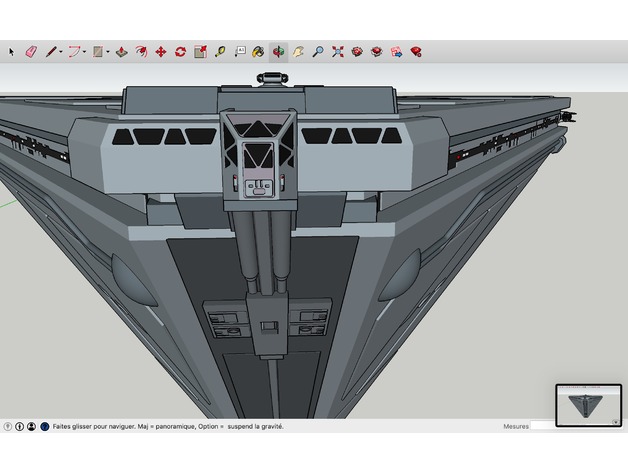Click the geolocation status icon

tap(8, 427)
